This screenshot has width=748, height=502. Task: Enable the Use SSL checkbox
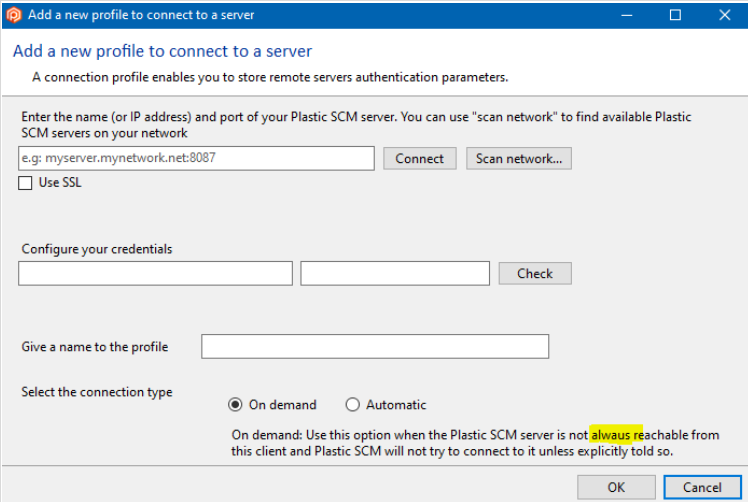(26, 183)
